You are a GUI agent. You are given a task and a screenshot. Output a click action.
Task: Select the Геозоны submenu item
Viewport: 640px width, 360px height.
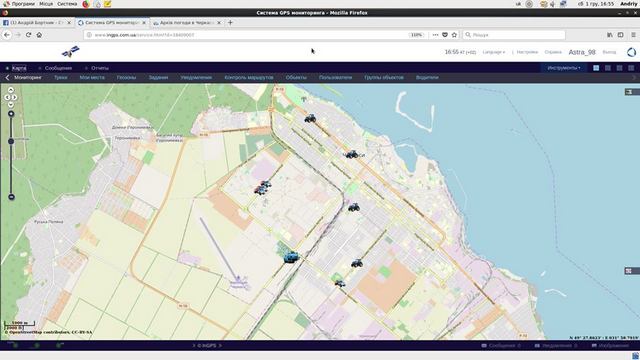(x=126, y=77)
